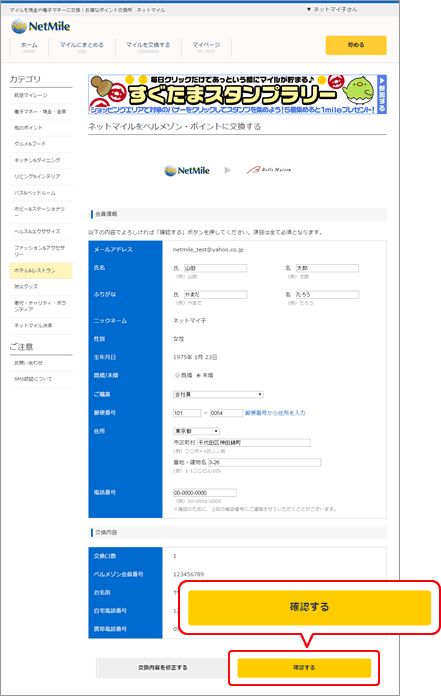Select 防災グッズ category
This screenshot has width=441, height=696.
tap(41, 287)
